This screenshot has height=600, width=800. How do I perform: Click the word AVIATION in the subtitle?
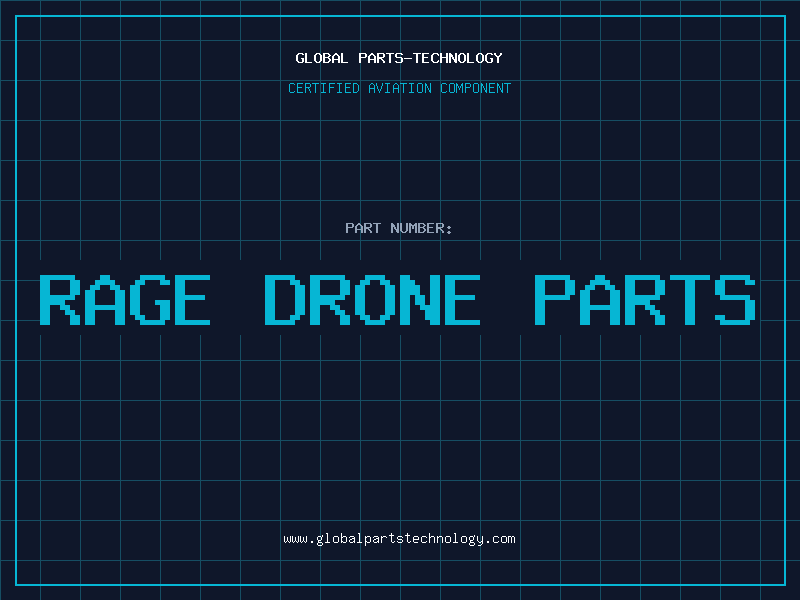pos(399,88)
